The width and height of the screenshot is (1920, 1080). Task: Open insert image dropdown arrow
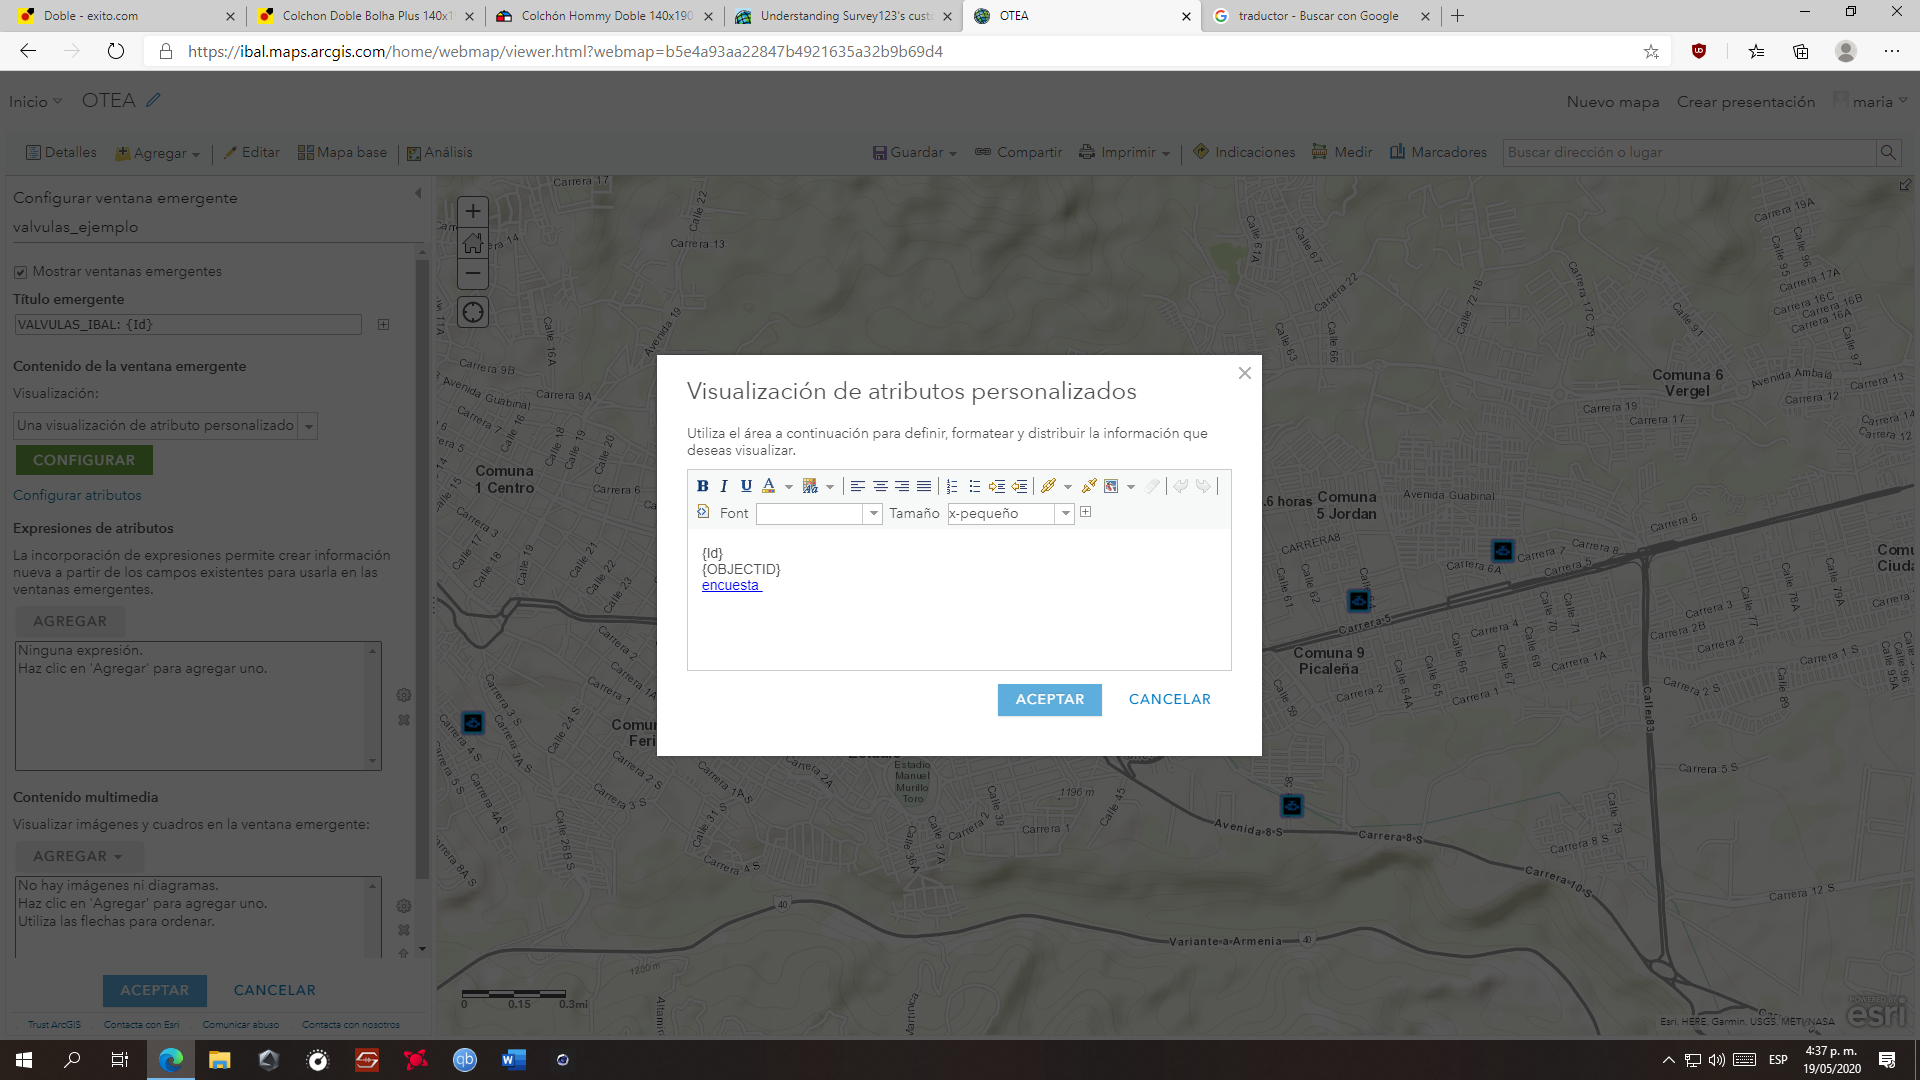[1131, 487]
